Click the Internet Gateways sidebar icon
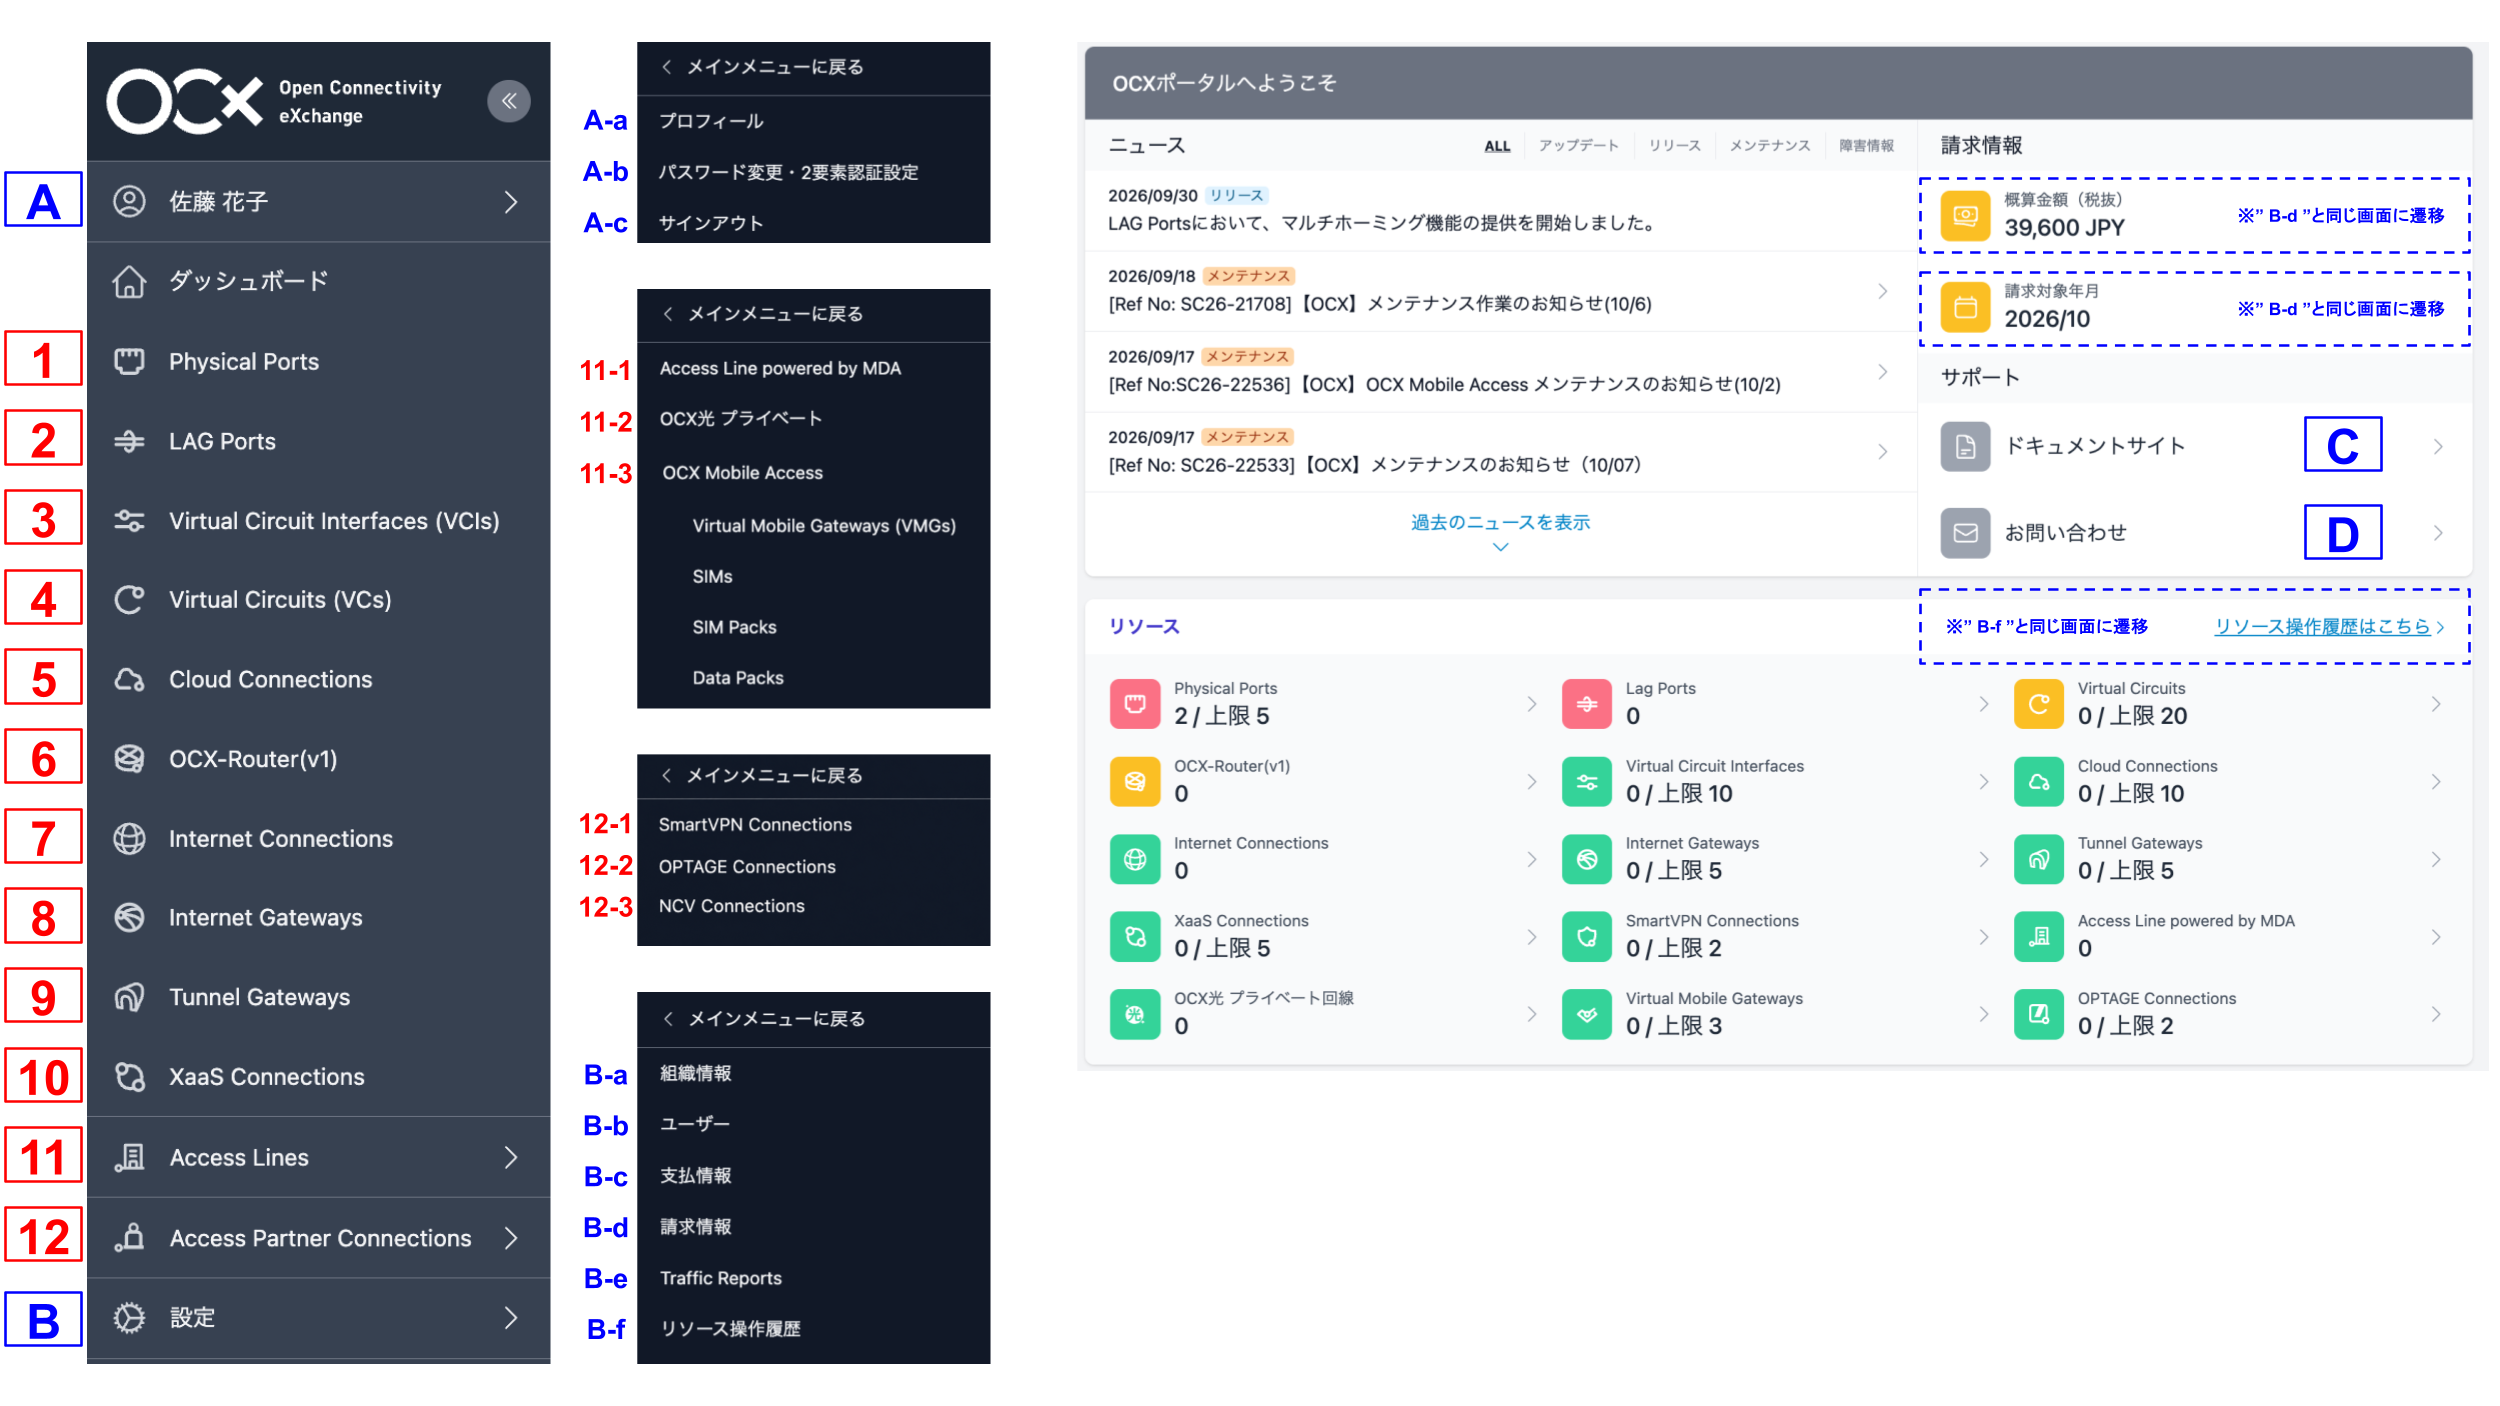The height and width of the screenshot is (1406, 2500). tap(129, 918)
